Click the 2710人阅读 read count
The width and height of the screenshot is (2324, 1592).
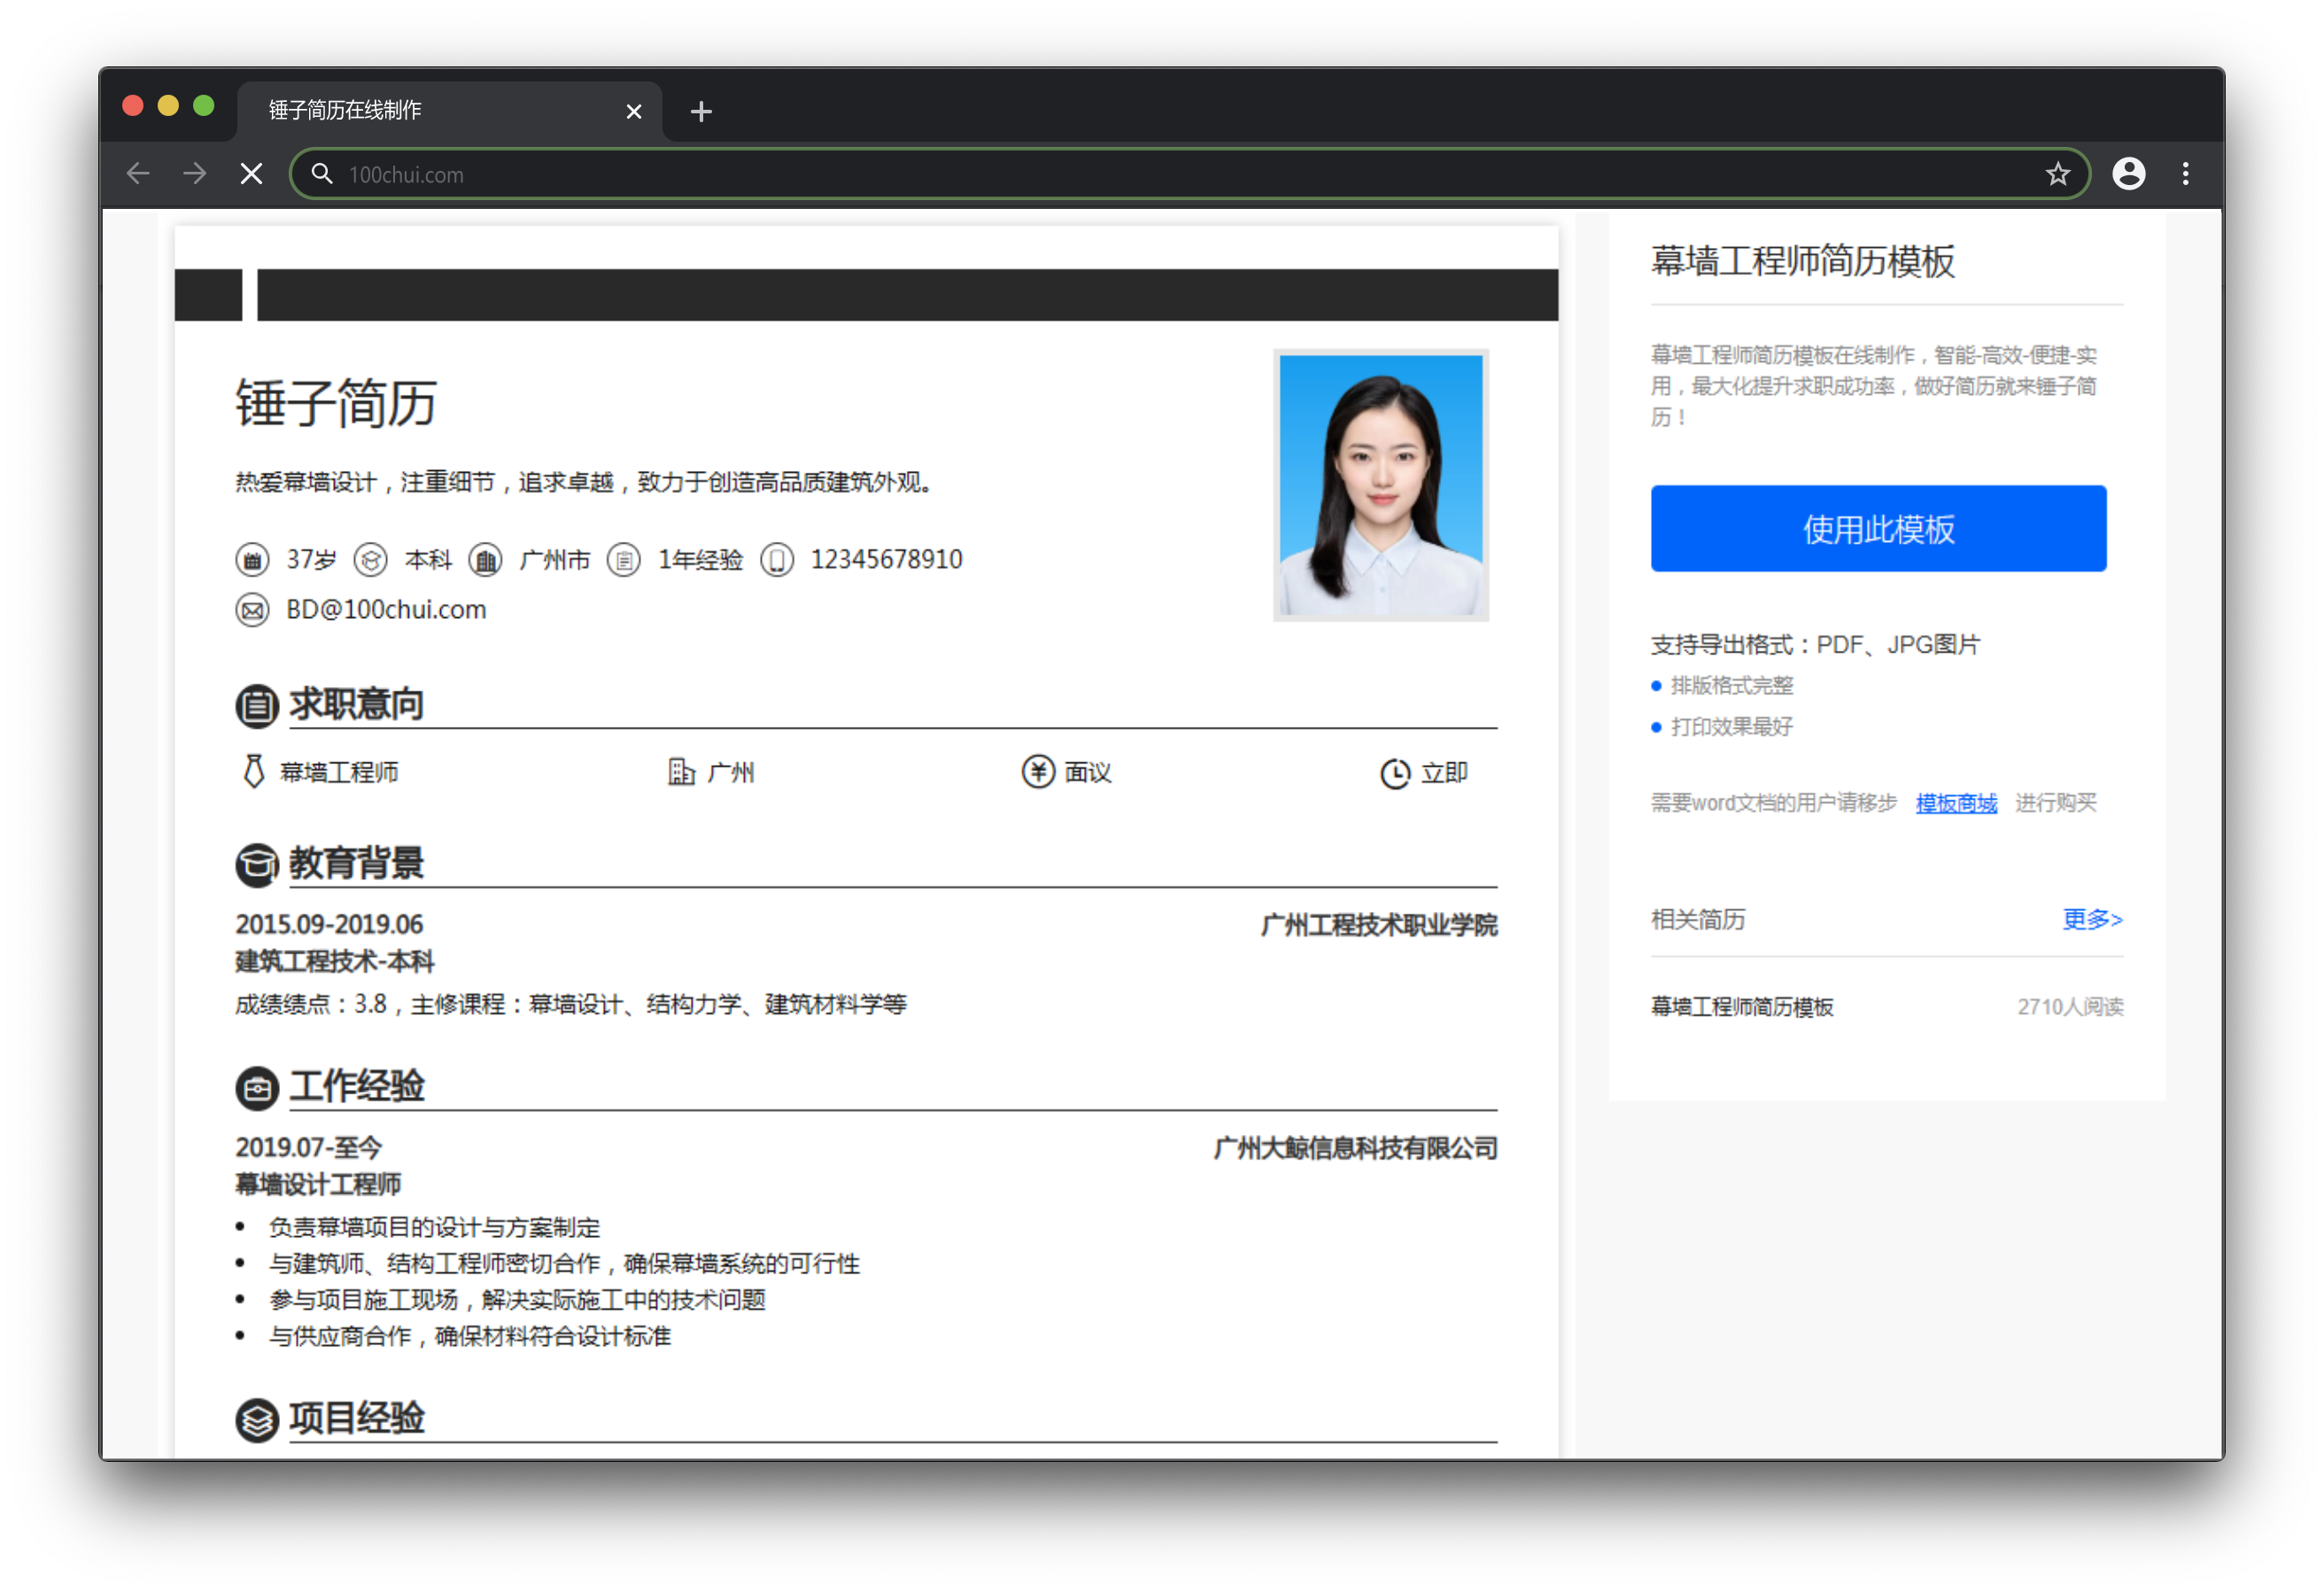click(2070, 1007)
